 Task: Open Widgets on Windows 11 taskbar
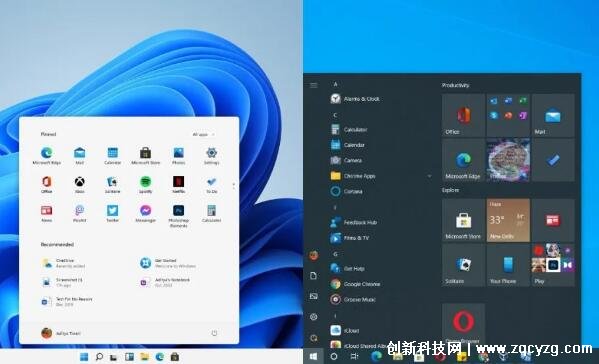129,357
